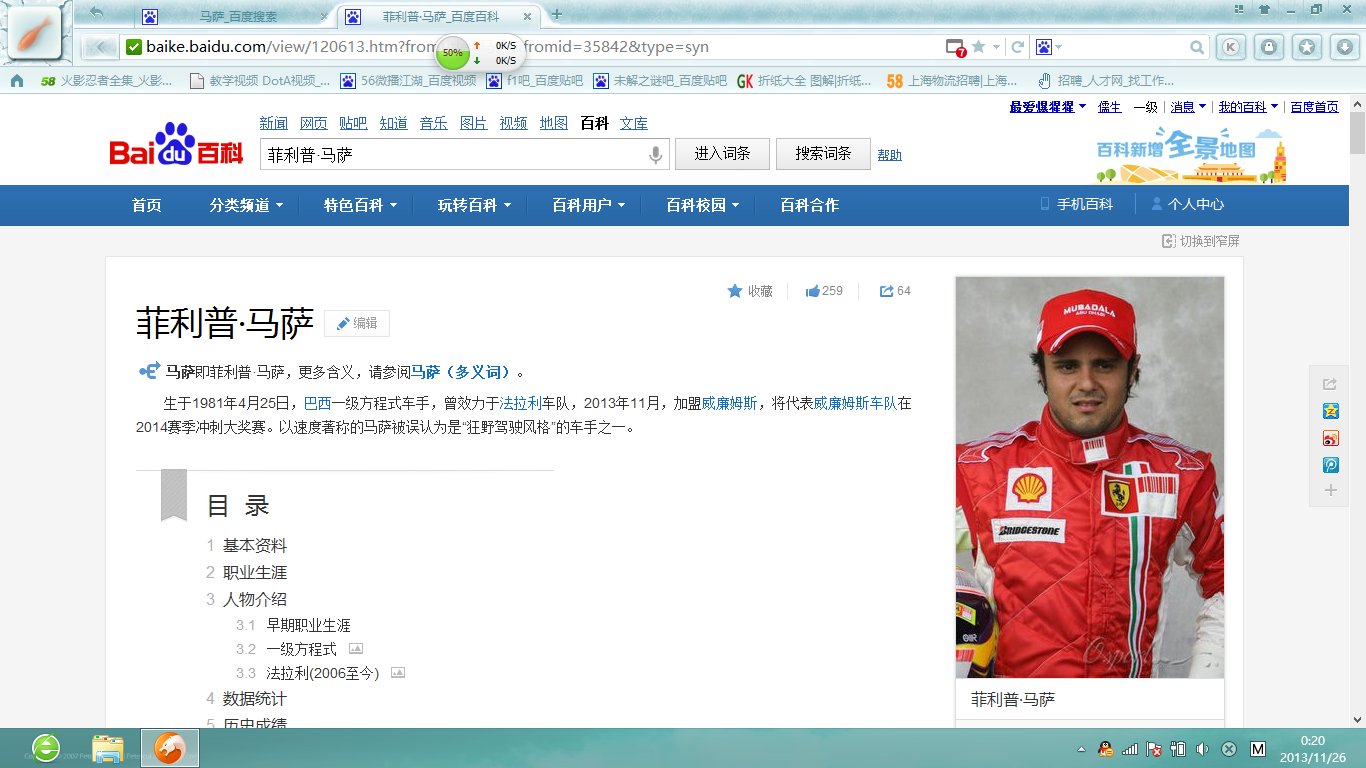Open 百科合作 in blue nav bar
1366x768 pixels.
point(810,205)
